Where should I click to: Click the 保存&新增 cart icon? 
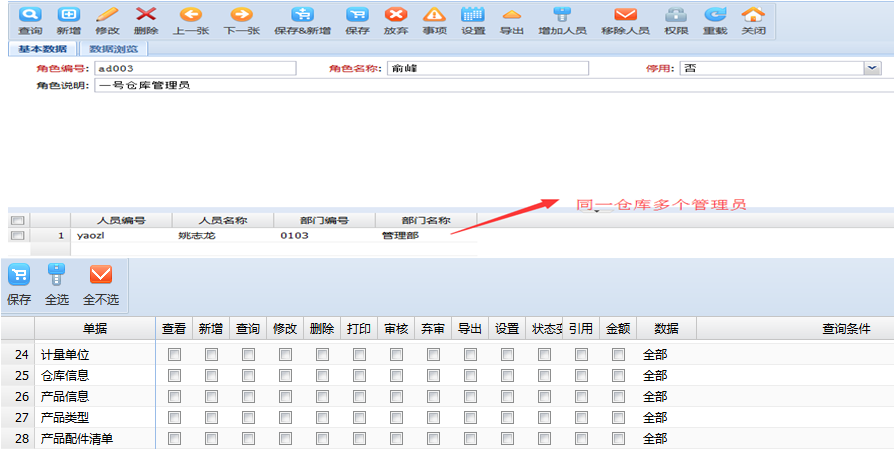tap(302, 16)
